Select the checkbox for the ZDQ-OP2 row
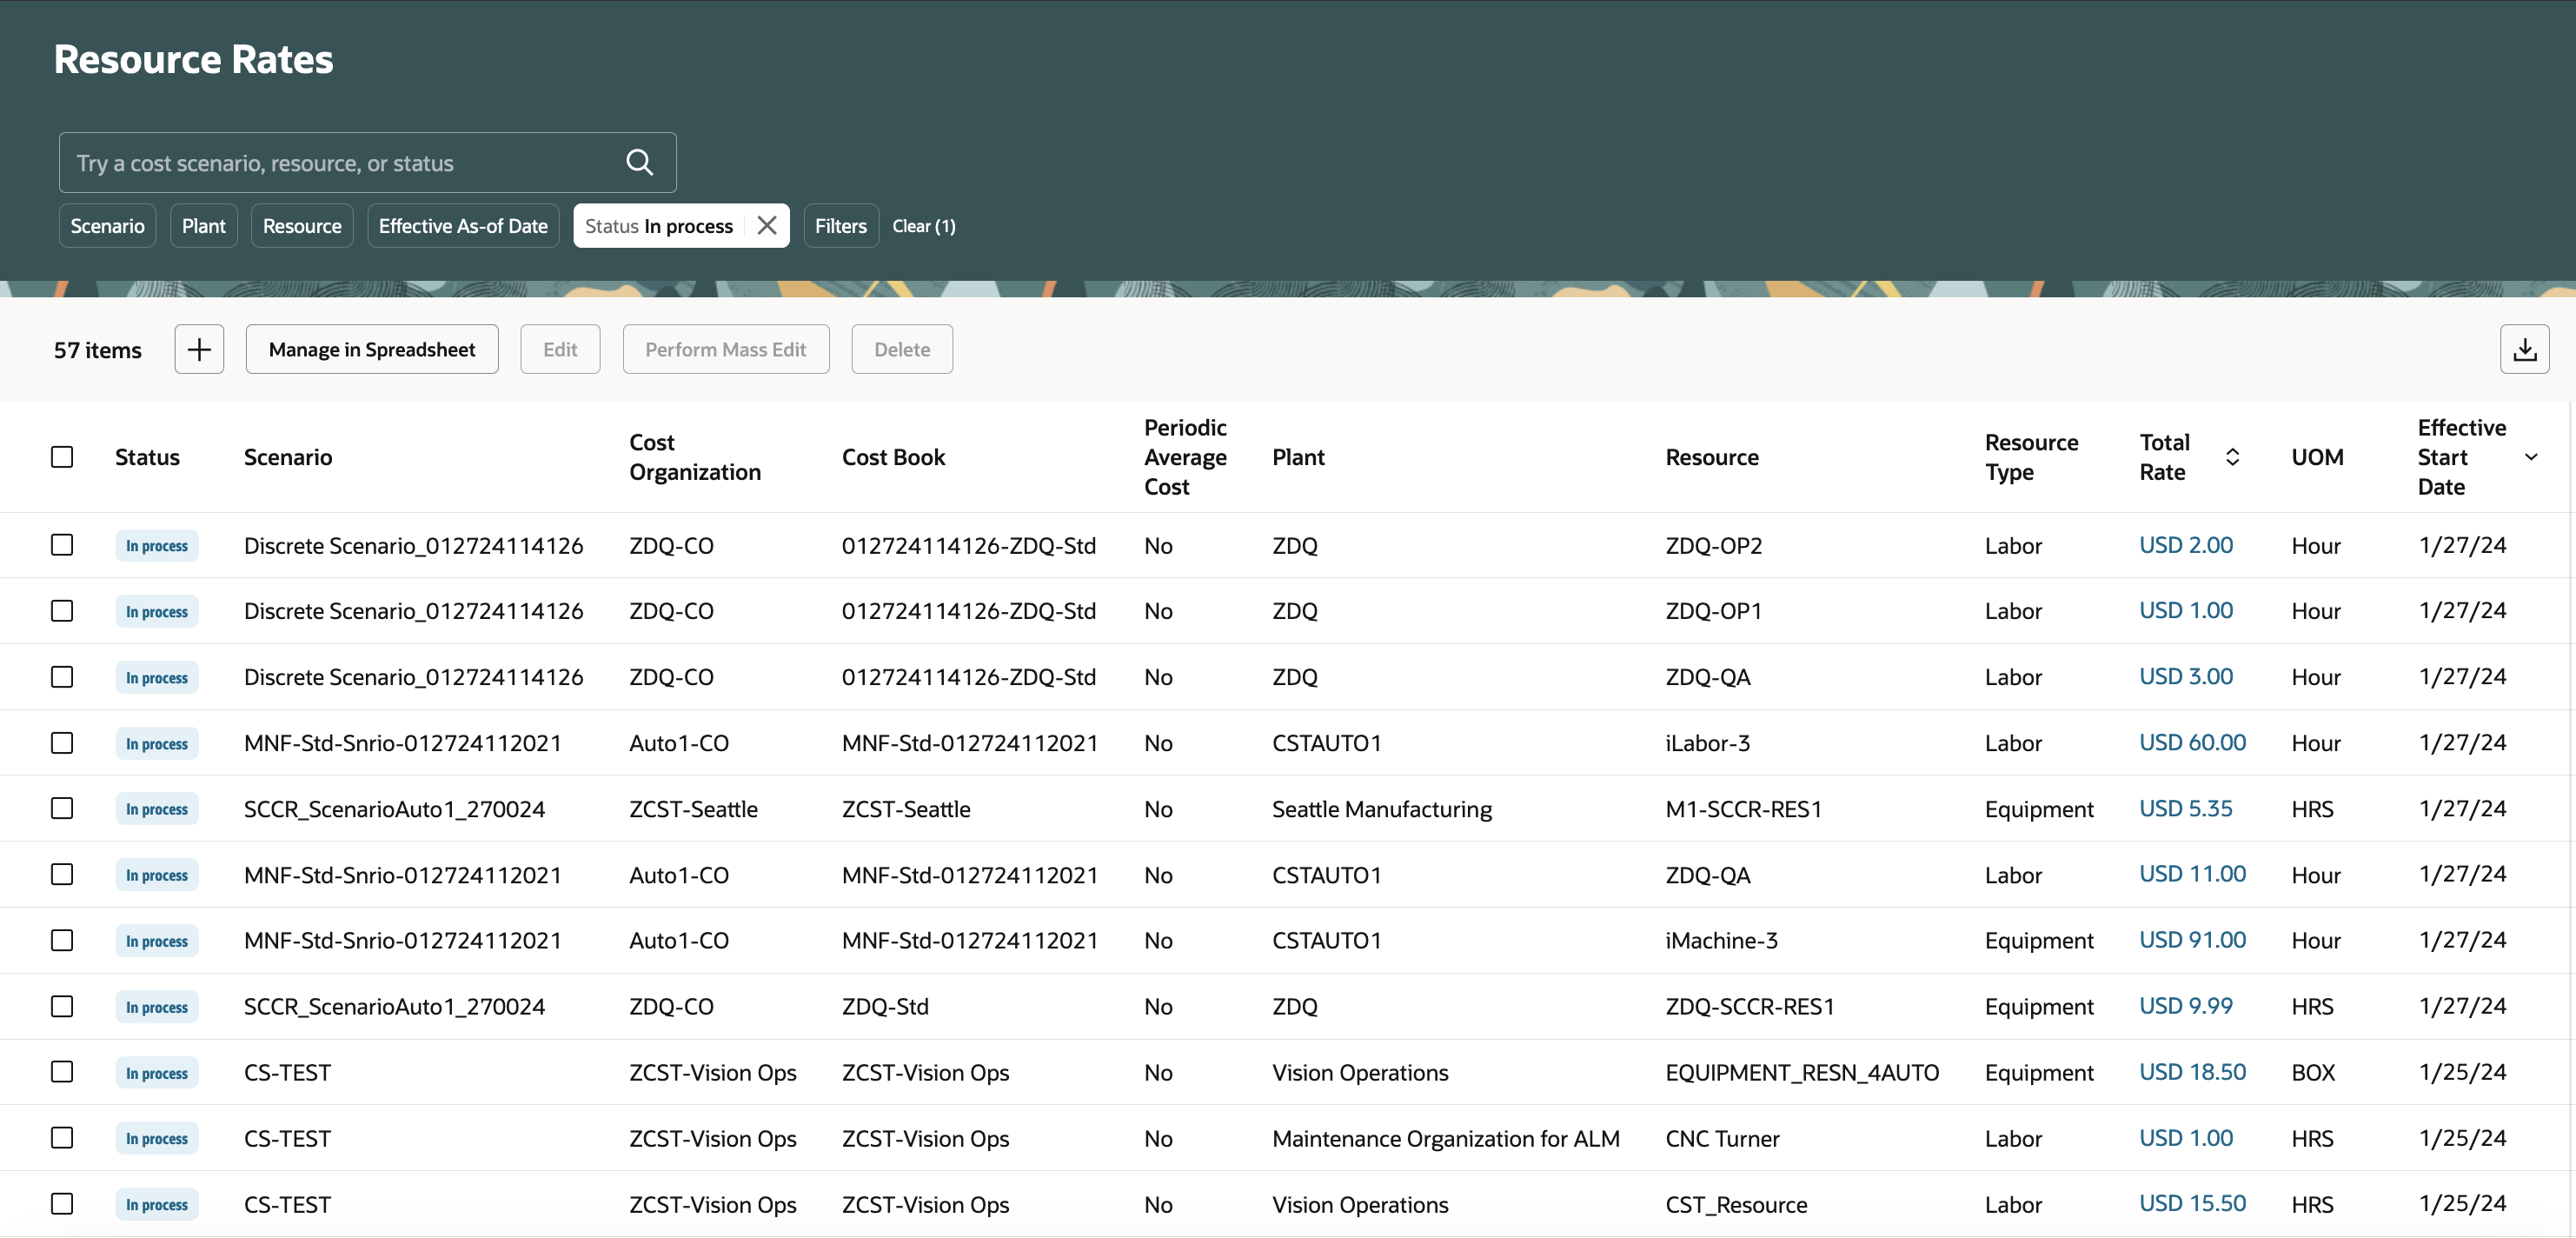2576x1238 pixels. 62,545
